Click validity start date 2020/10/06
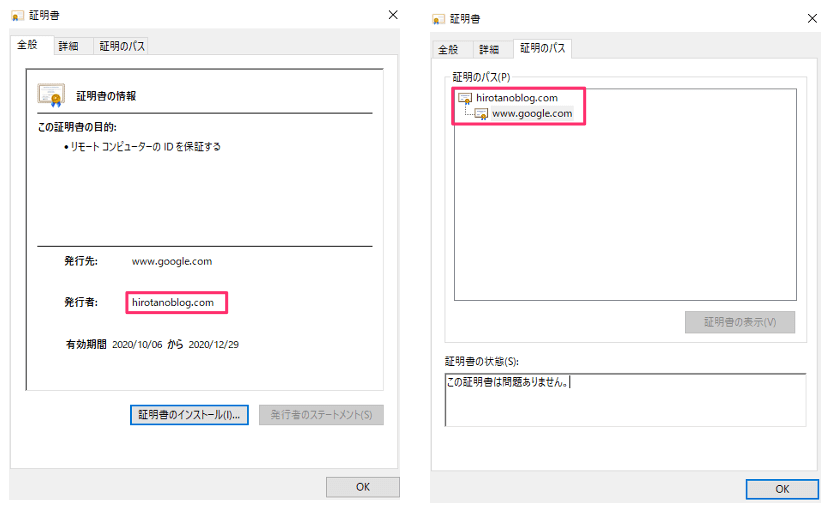Screen dimensions: 834x513 [137, 345]
